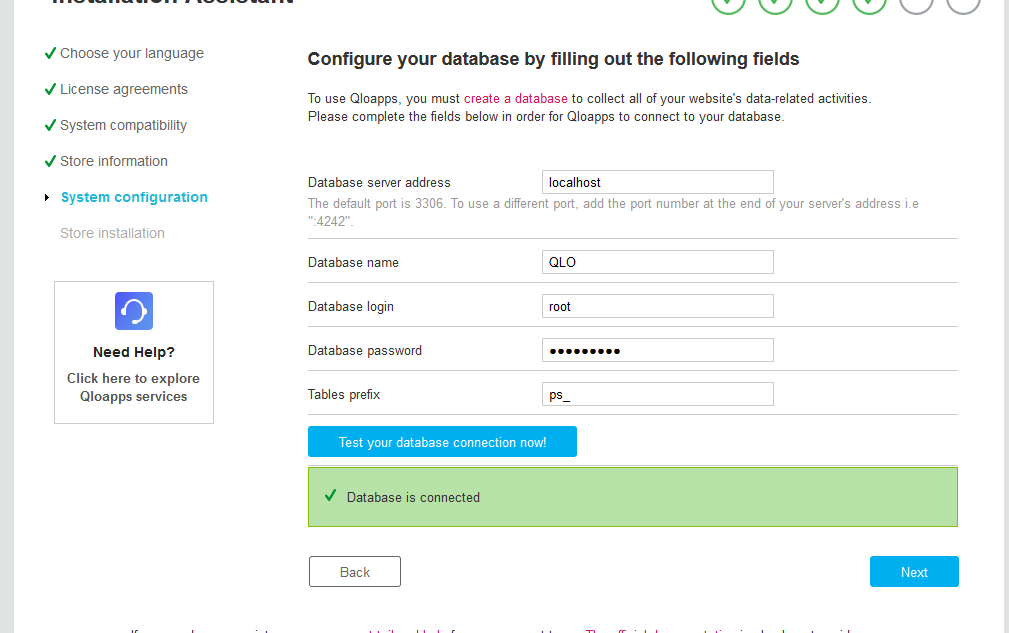Click the Back button
The width and height of the screenshot is (1009, 633).
coord(354,572)
